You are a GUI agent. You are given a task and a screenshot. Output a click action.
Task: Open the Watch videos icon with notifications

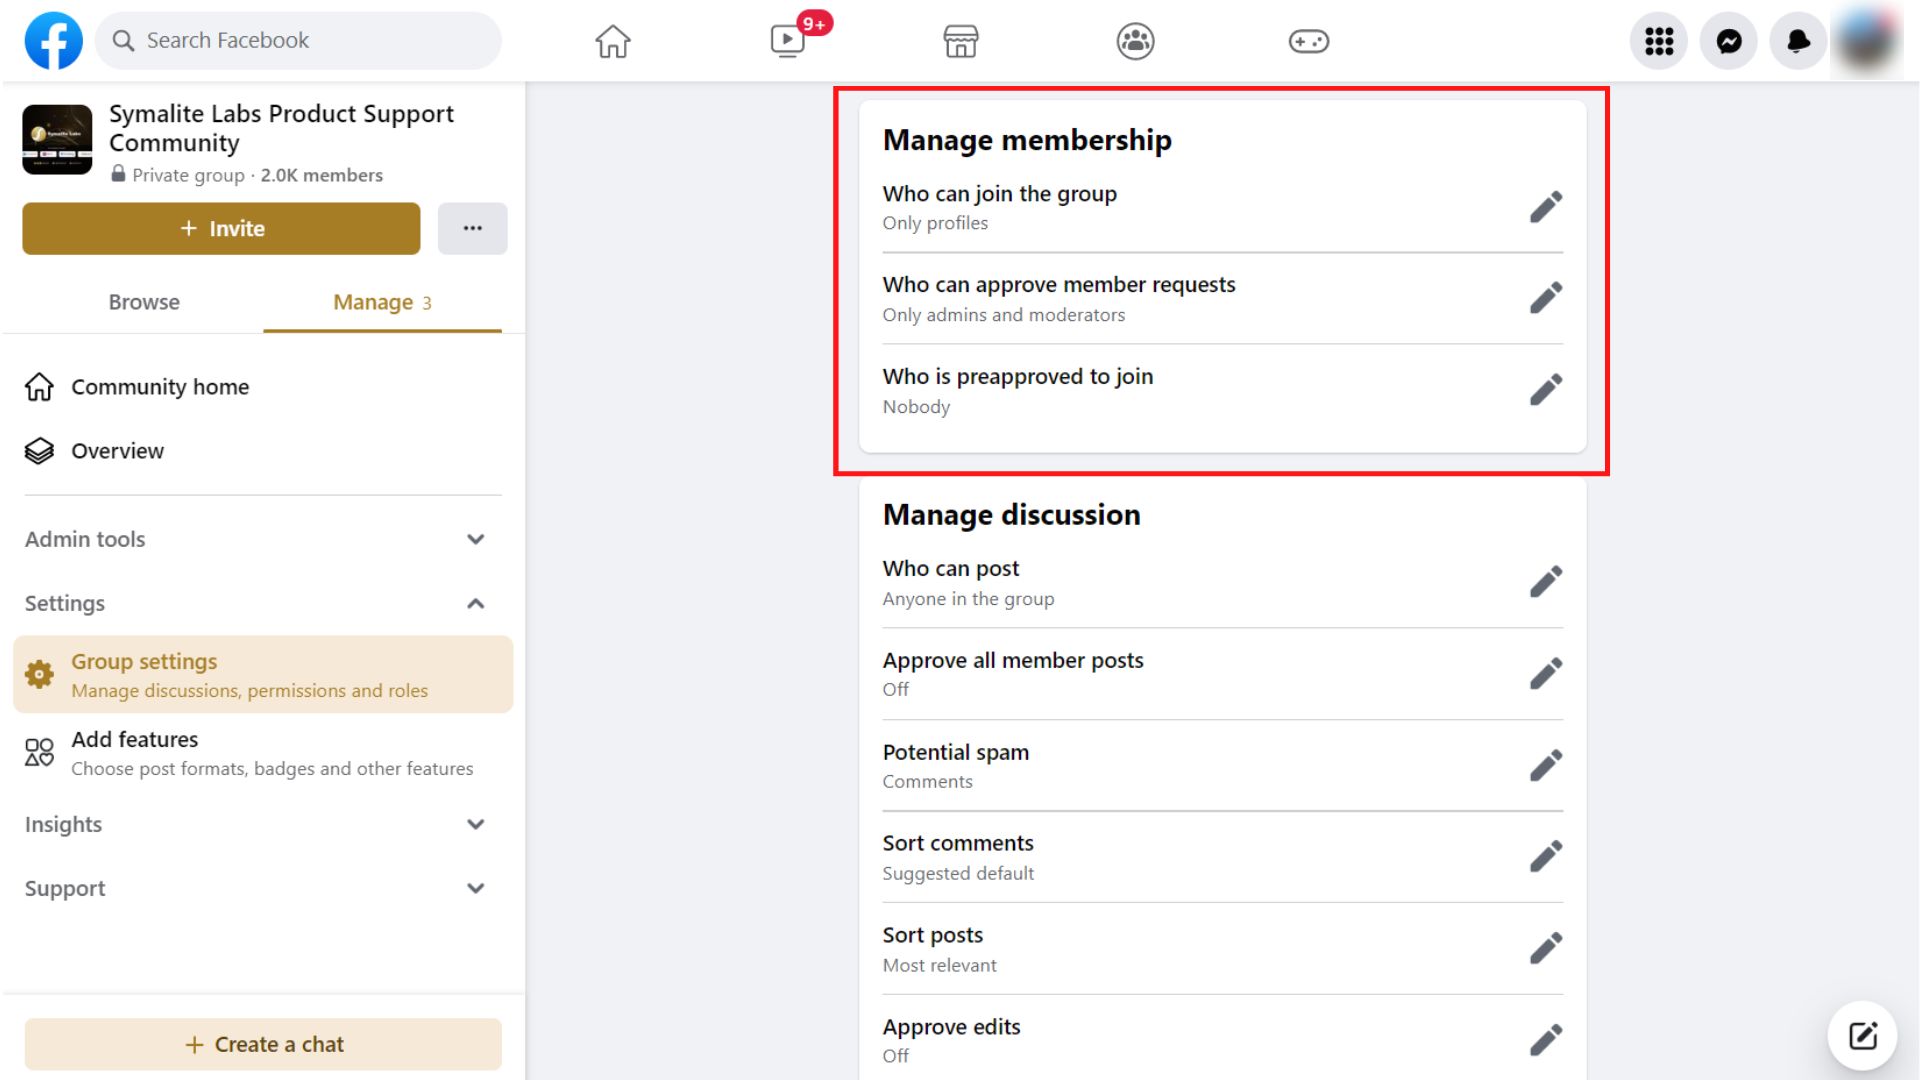coord(785,41)
